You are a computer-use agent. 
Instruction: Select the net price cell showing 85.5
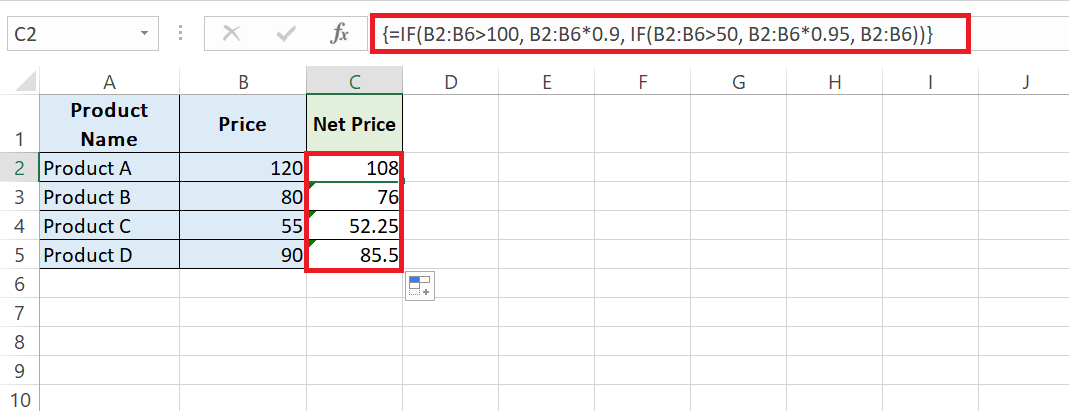355,254
